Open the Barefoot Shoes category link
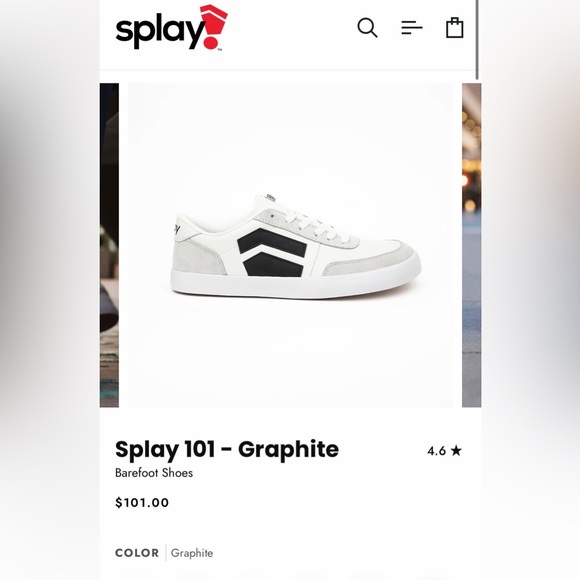The height and width of the screenshot is (580, 580). pos(154,473)
